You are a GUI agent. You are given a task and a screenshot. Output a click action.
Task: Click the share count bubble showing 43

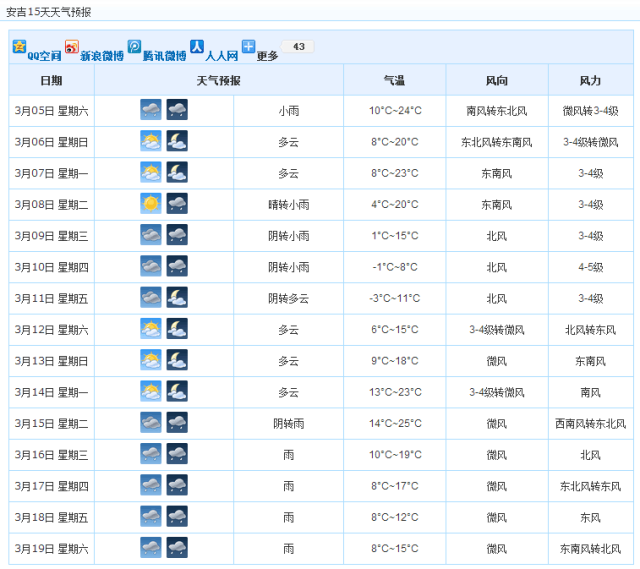pos(298,47)
